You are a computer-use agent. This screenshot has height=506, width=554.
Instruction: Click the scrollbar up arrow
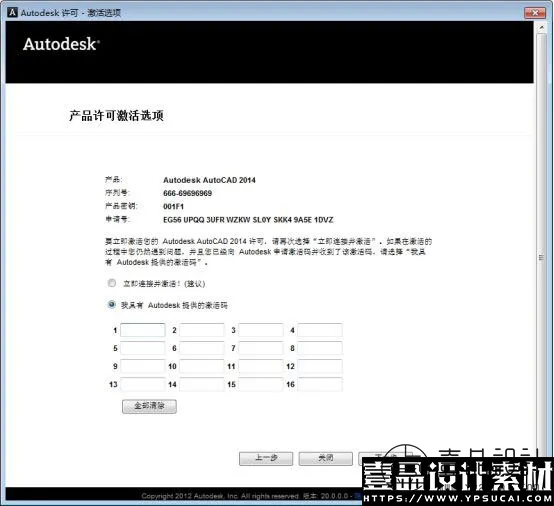coord(541,27)
